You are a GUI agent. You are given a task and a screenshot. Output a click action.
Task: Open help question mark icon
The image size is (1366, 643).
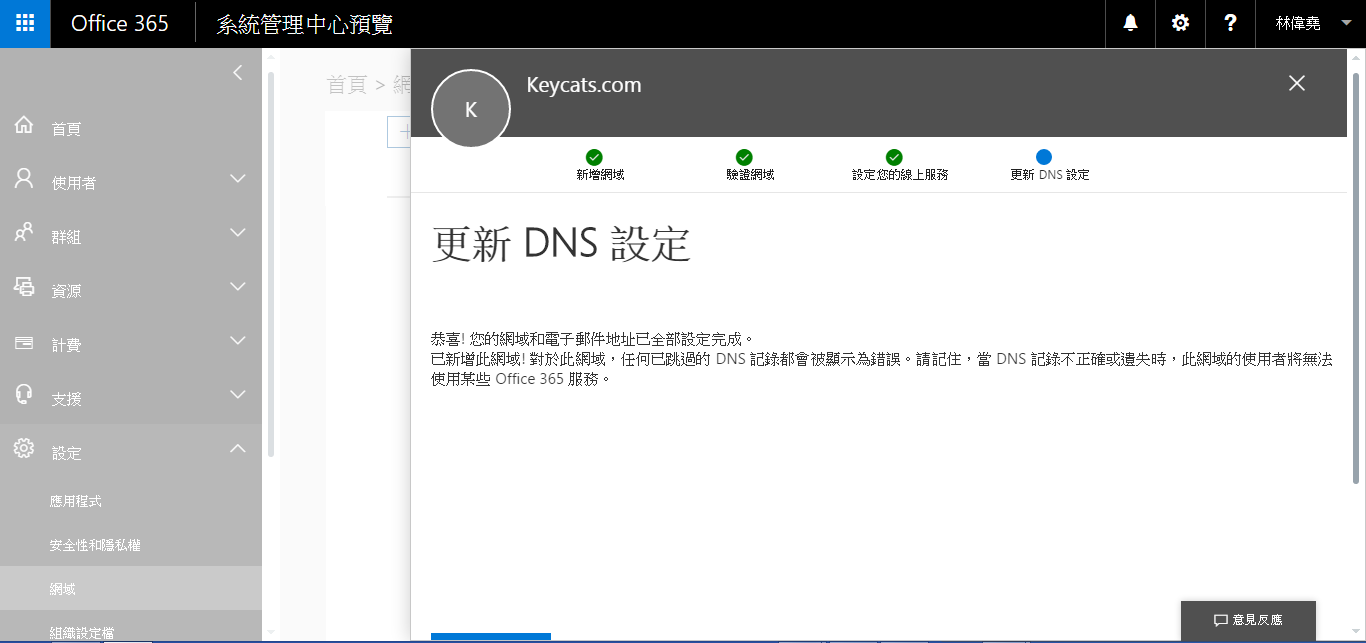point(1231,24)
